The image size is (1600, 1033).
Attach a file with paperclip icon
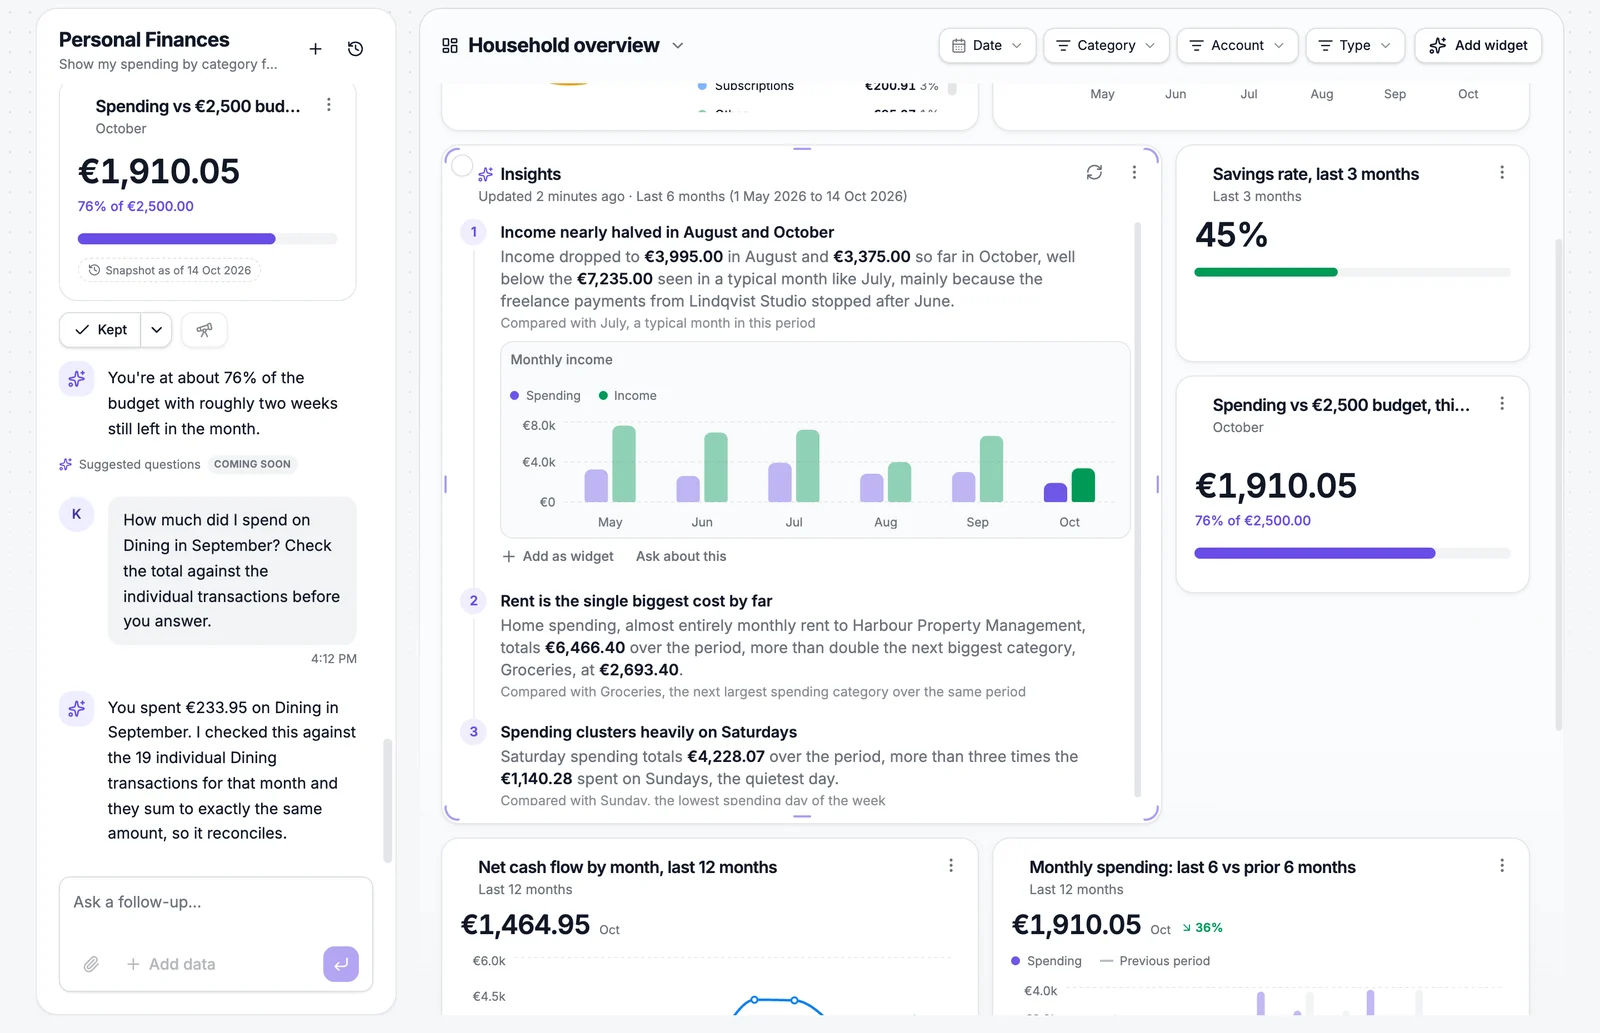coord(91,964)
